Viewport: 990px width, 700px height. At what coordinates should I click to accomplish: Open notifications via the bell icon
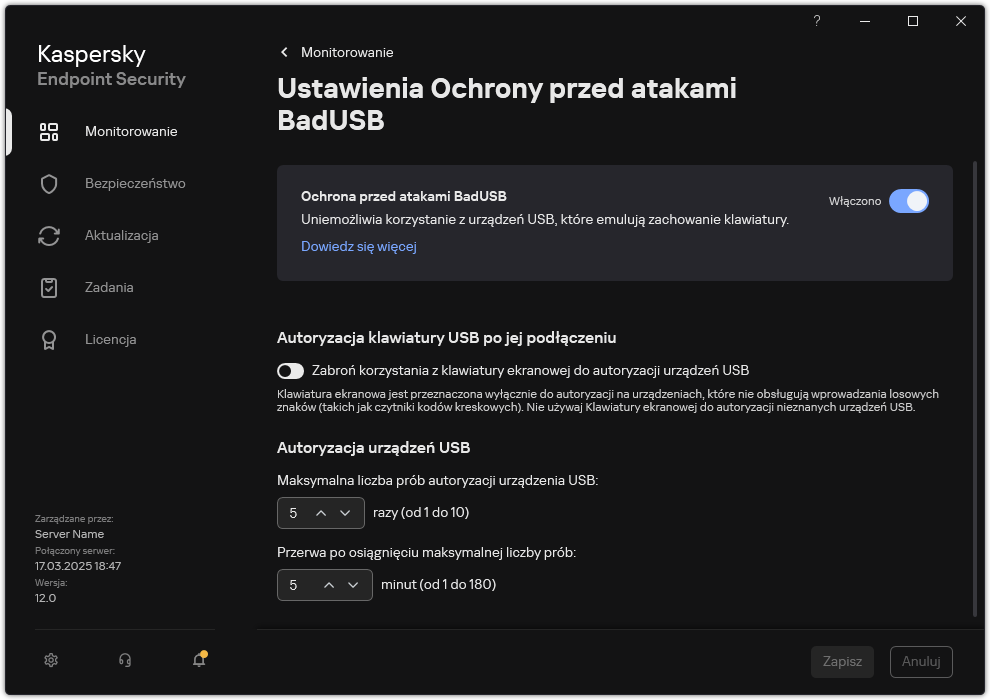[x=198, y=660]
